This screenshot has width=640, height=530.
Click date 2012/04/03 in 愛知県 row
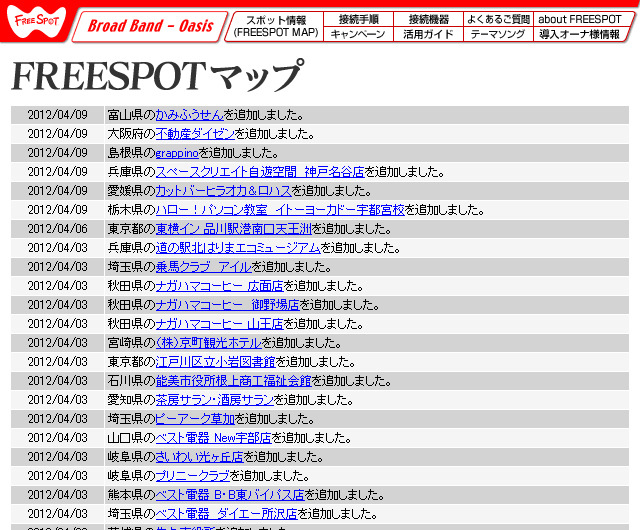point(58,400)
